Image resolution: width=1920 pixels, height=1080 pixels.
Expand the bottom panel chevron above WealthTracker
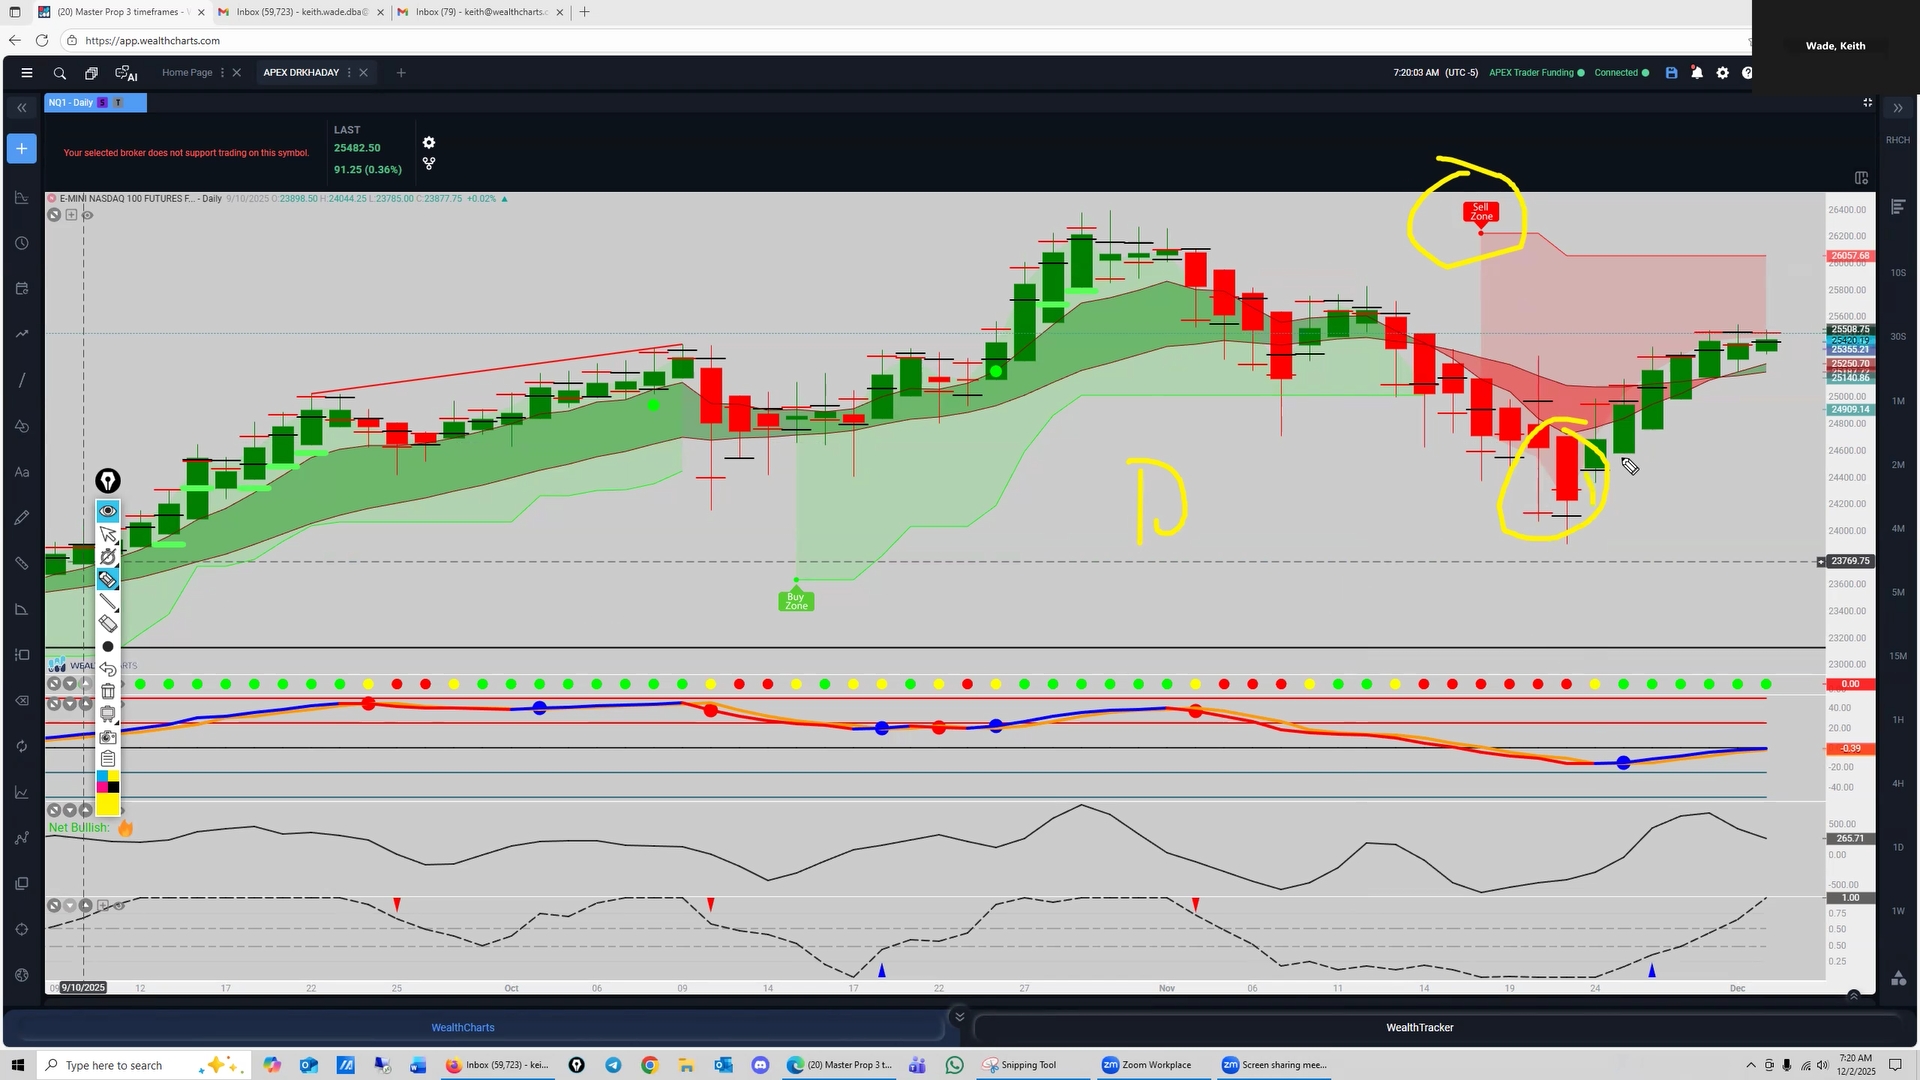coord(959,1017)
